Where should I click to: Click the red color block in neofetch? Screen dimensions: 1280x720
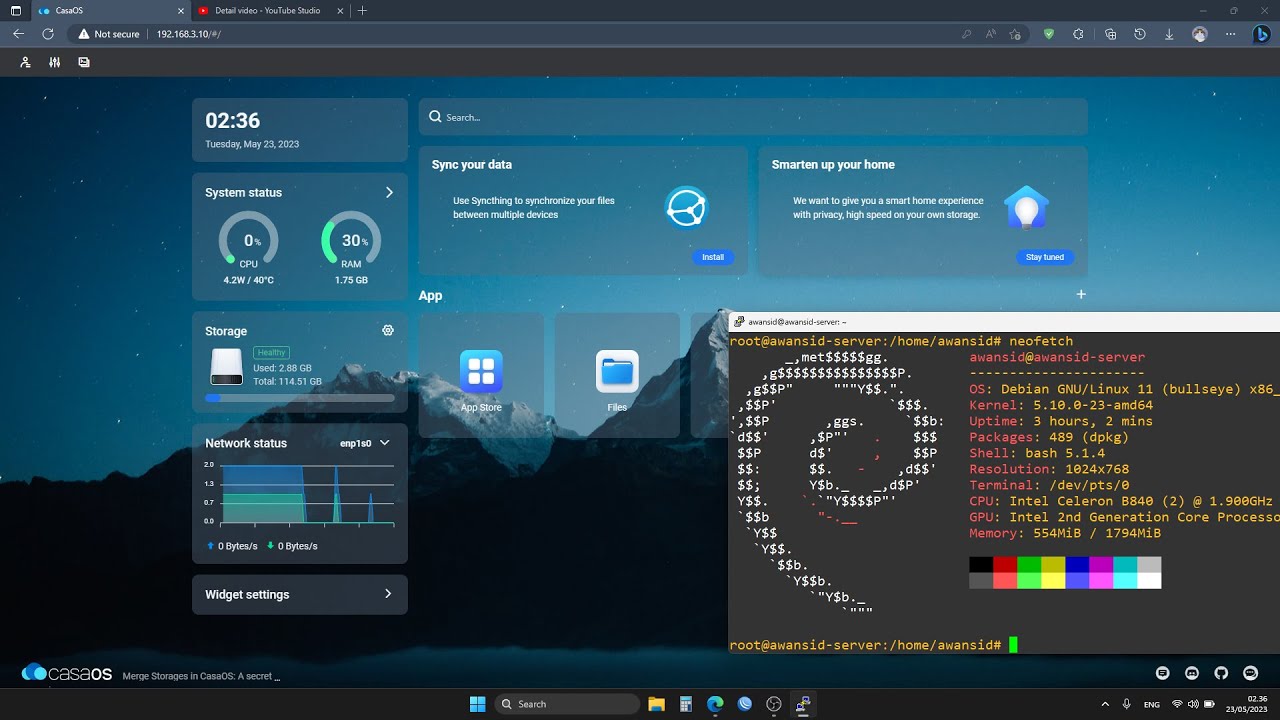pos(1005,565)
